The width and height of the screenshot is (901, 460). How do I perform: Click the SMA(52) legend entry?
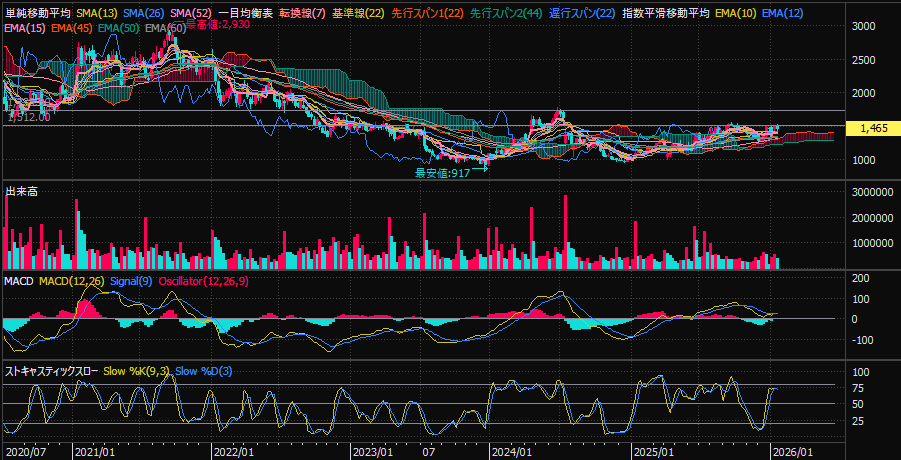tap(191, 13)
